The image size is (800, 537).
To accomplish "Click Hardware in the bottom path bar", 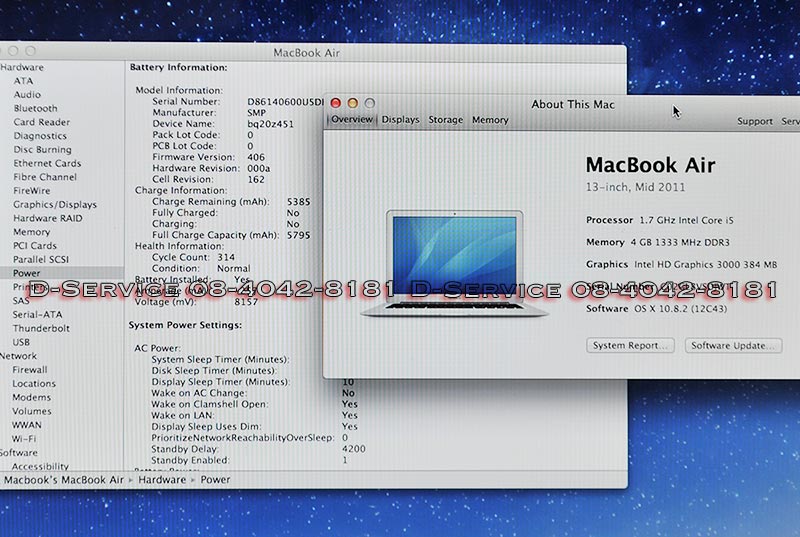I will coord(162,480).
